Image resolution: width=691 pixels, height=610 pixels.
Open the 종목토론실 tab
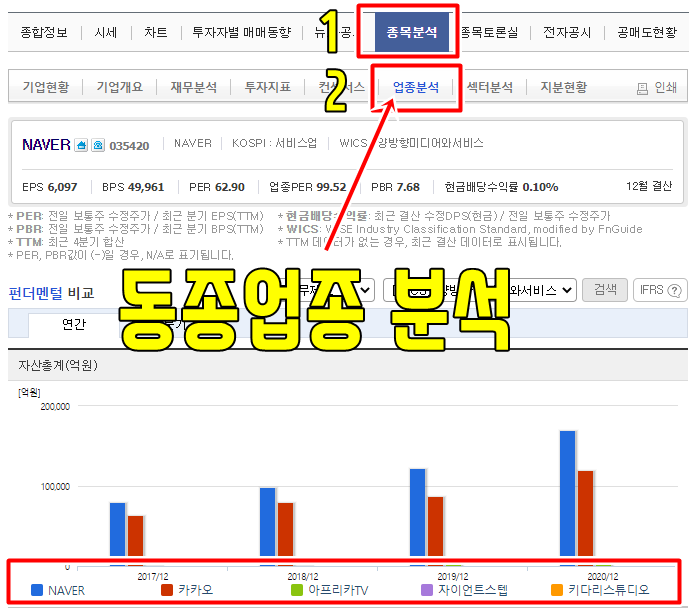pos(489,33)
